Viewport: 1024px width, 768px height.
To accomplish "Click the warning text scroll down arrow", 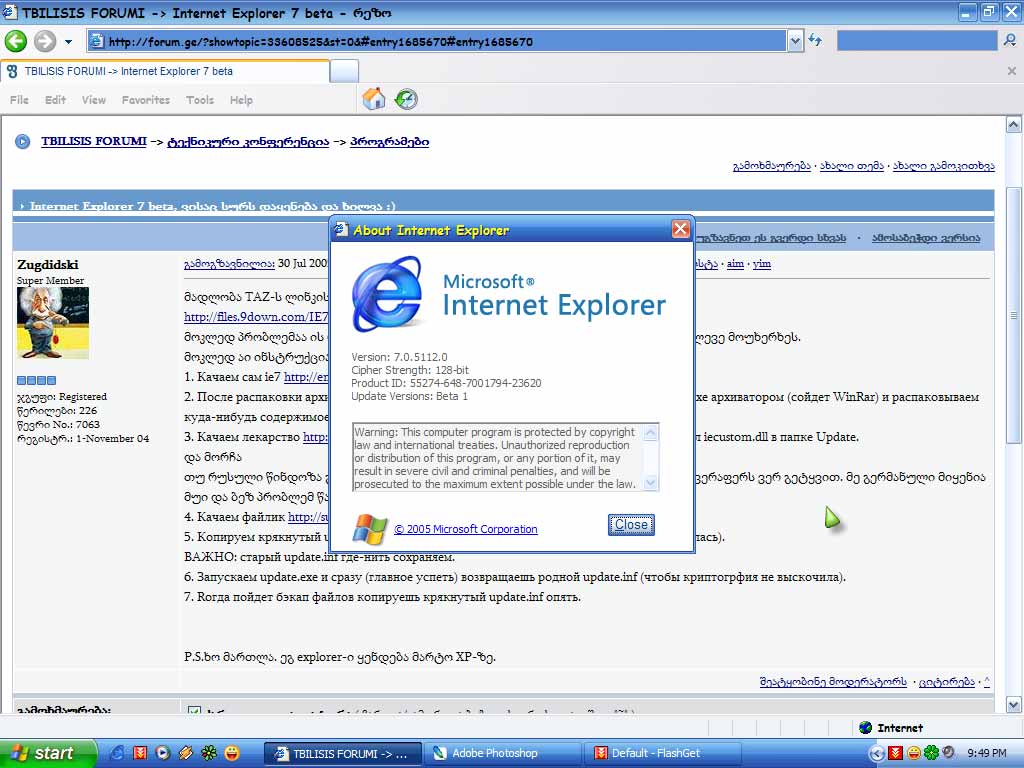I will (x=650, y=483).
